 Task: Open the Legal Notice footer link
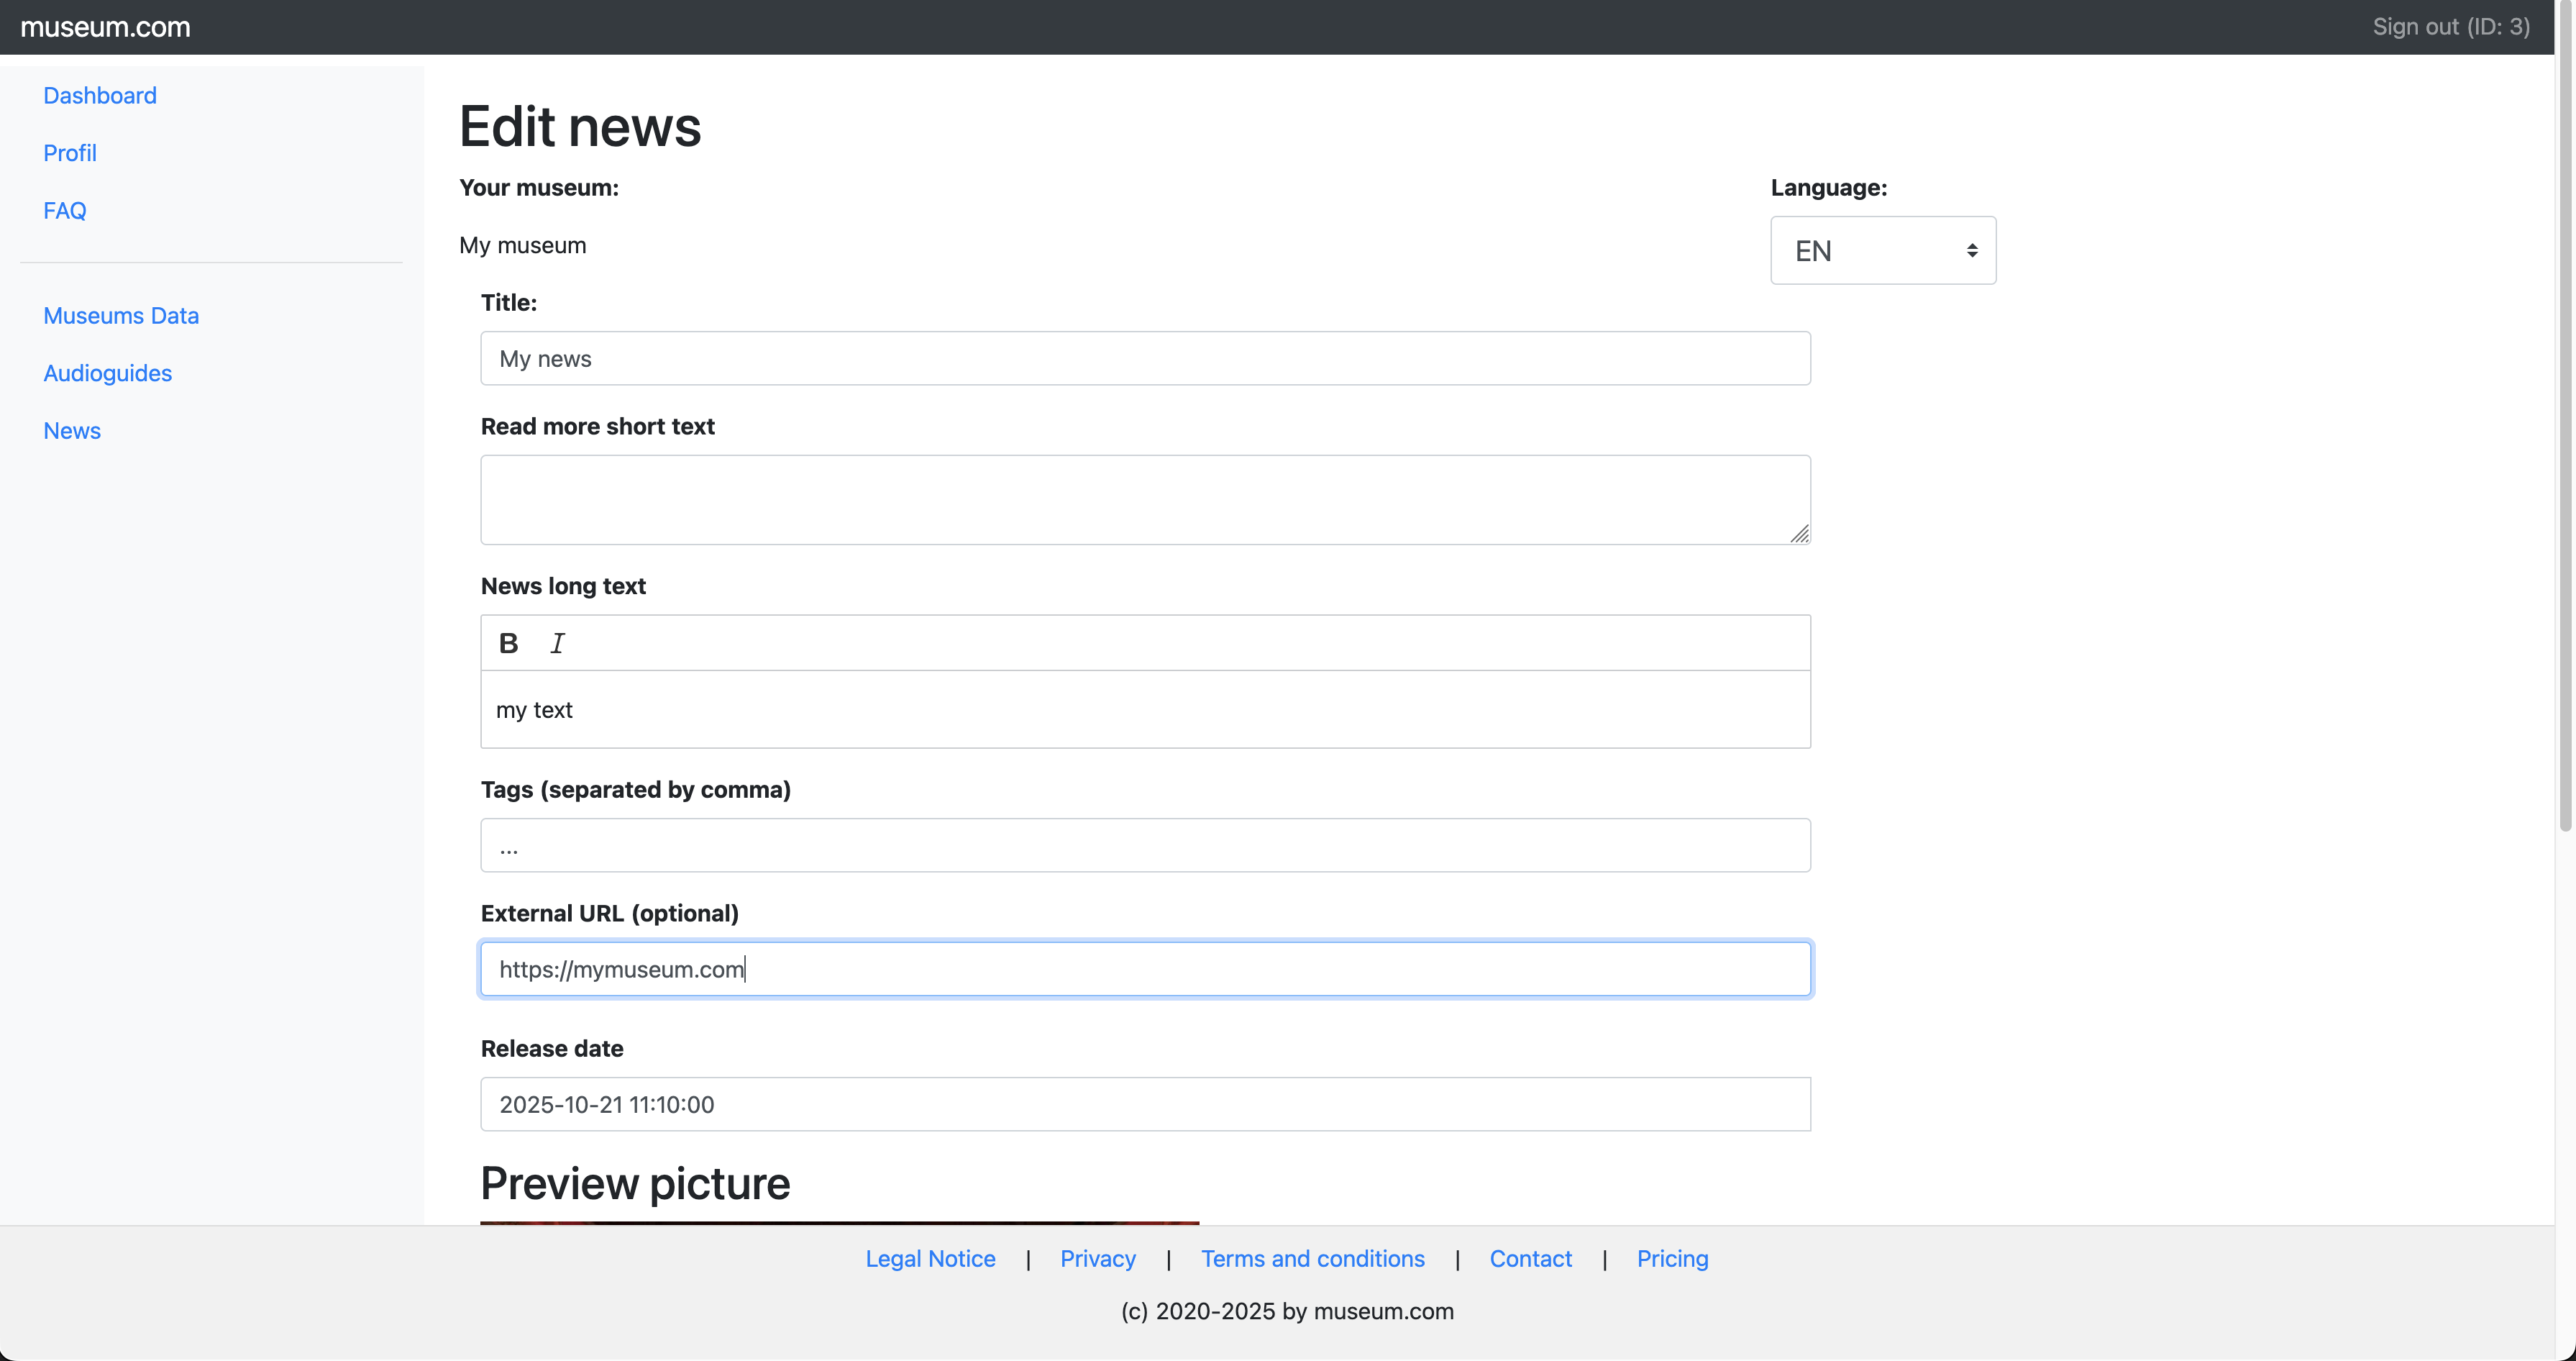pos(930,1258)
